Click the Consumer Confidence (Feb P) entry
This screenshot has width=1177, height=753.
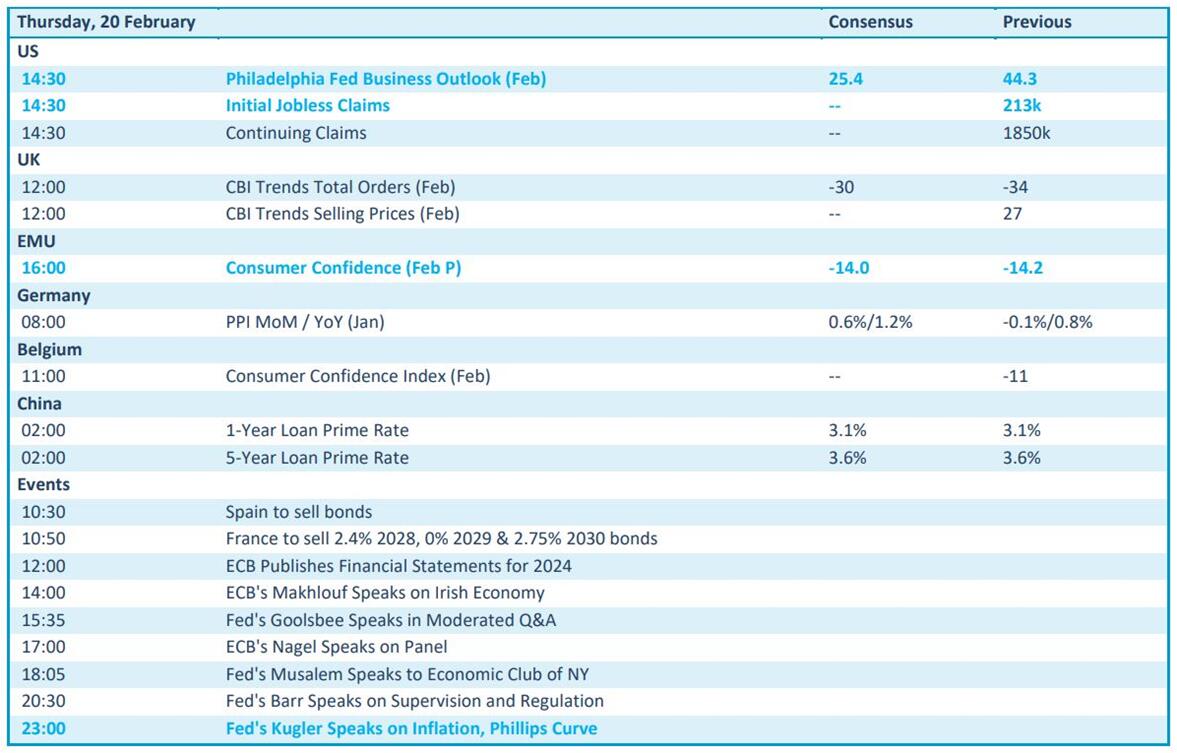pyautogui.click(x=343, y=268)
